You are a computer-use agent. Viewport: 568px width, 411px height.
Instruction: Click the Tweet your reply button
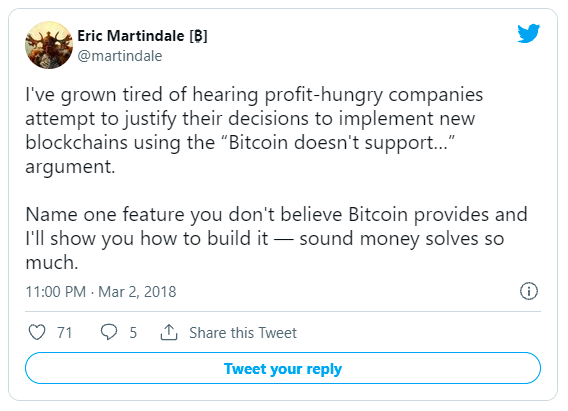point(283,368)
